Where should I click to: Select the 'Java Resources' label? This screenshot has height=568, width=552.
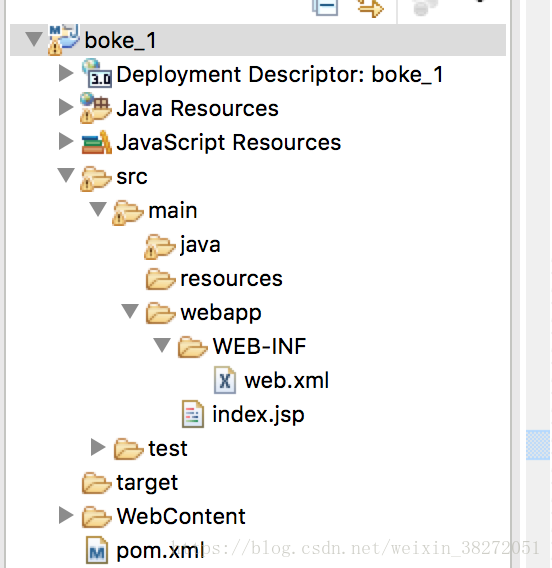[197, 108]
